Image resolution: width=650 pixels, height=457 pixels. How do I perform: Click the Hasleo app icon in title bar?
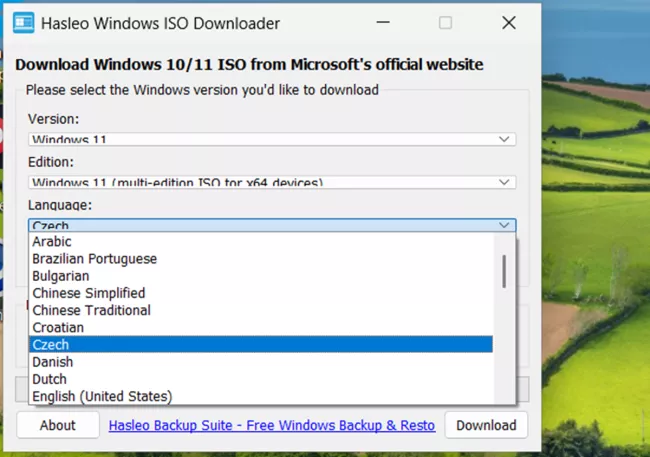tap(24, 23)
